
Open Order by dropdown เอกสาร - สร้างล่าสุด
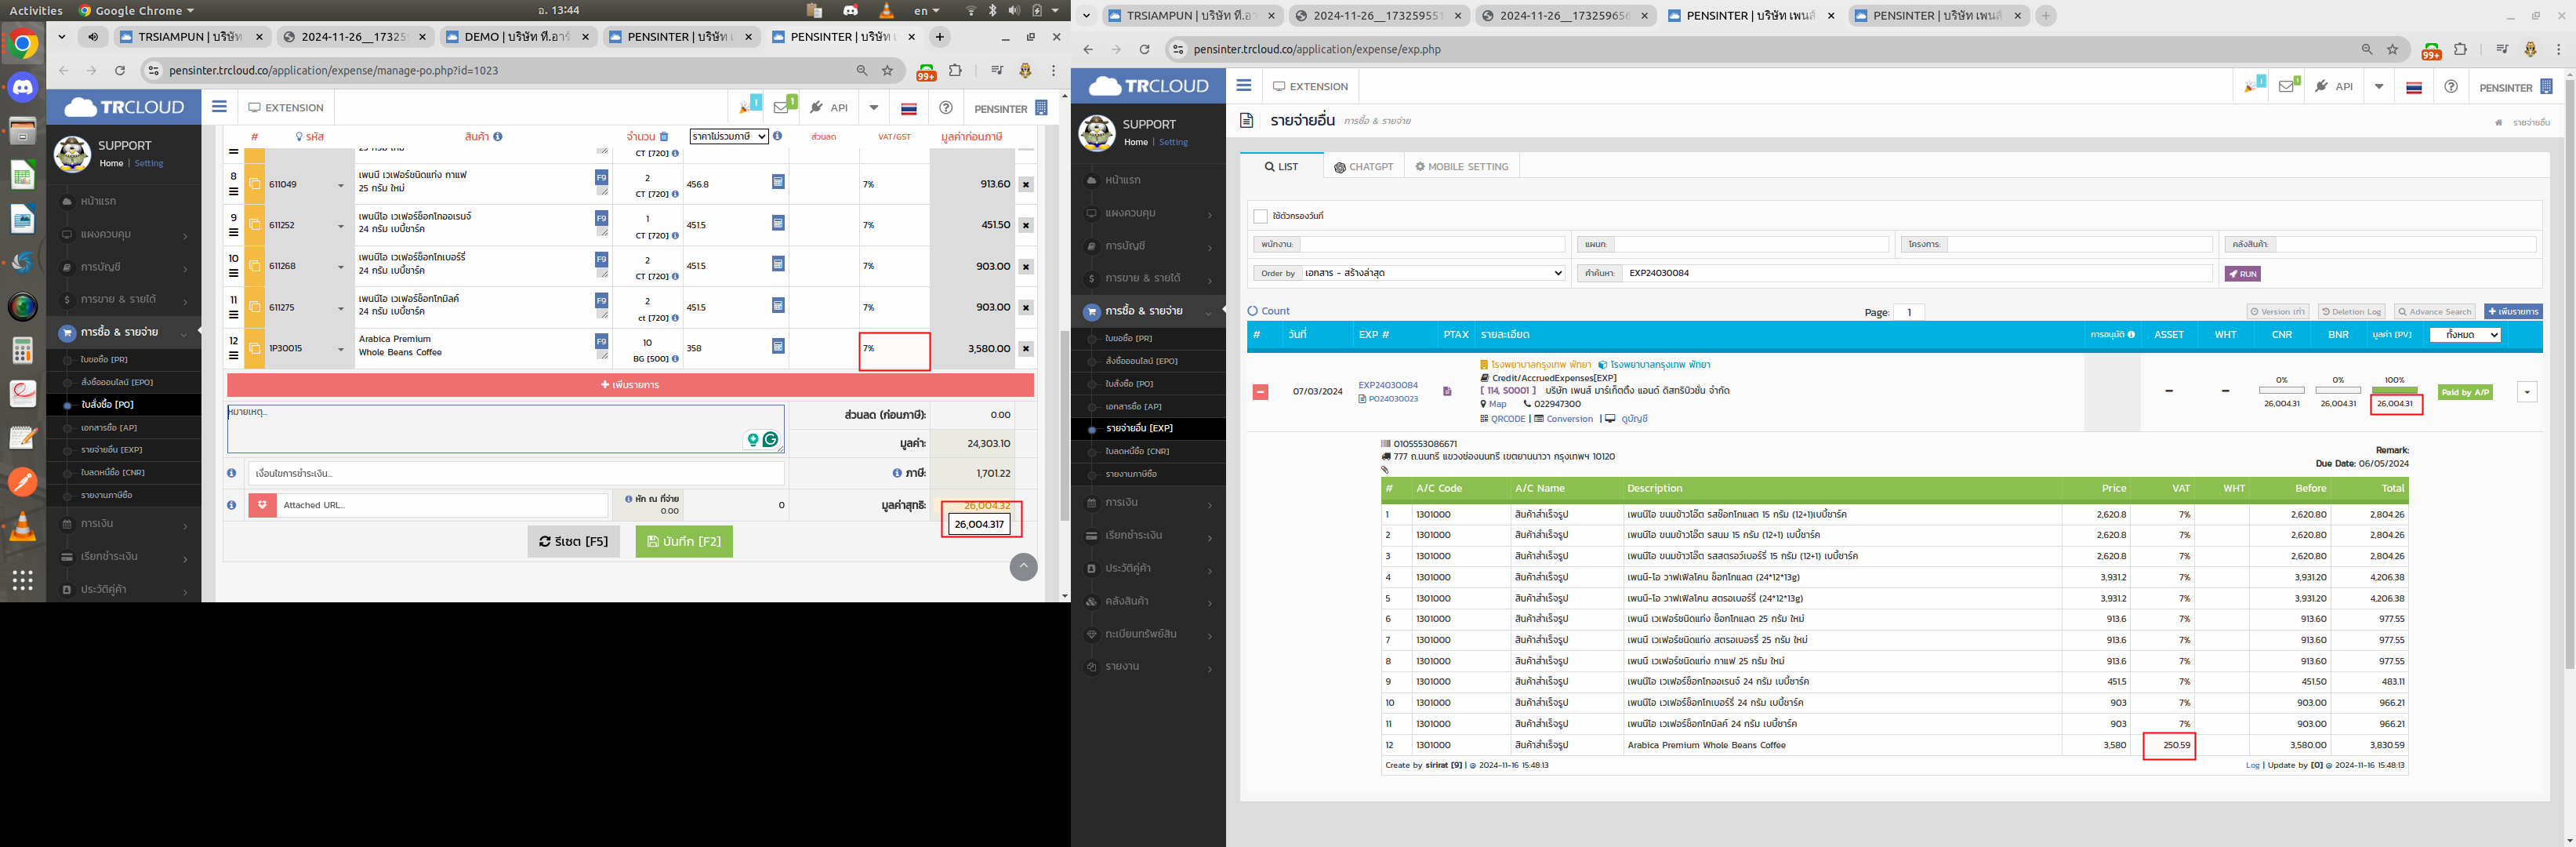[1432, 273]
